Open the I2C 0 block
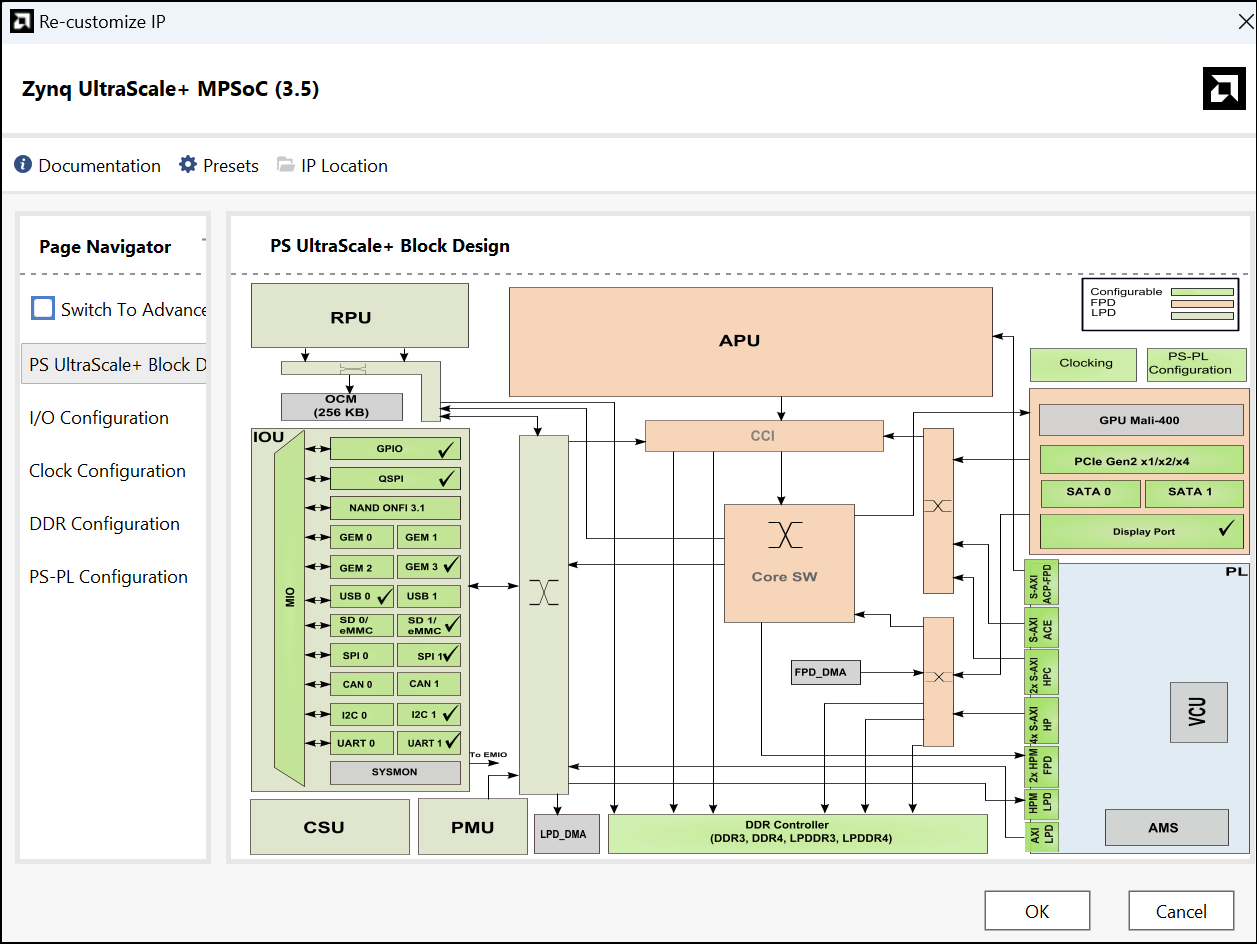1257x944 pixels. [362, 714]
